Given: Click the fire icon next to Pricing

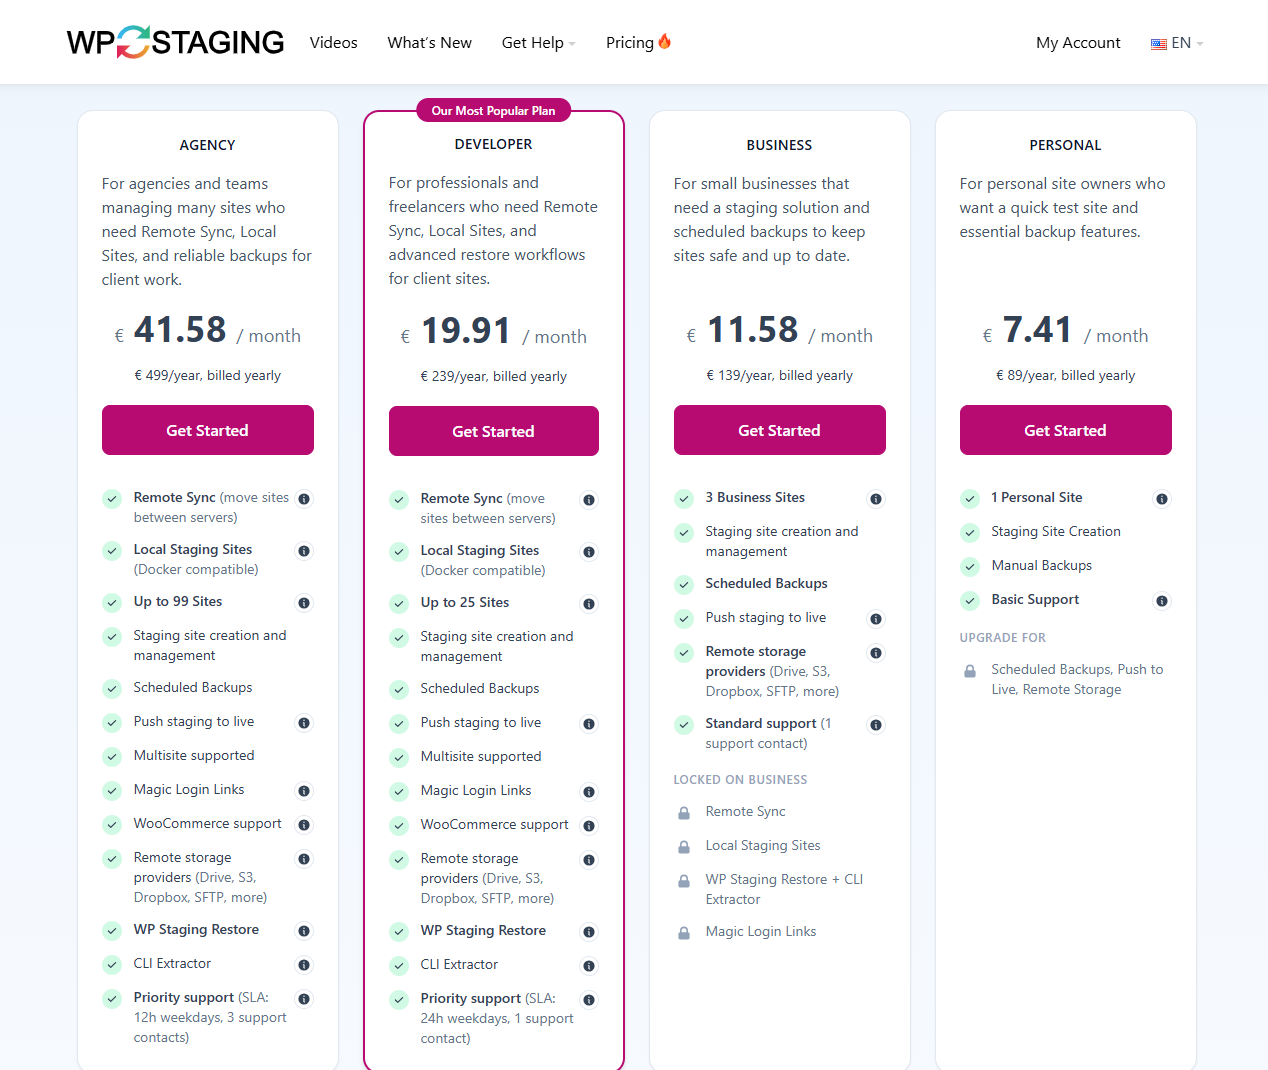Looking at the screenshot, I should pos(665,41).
